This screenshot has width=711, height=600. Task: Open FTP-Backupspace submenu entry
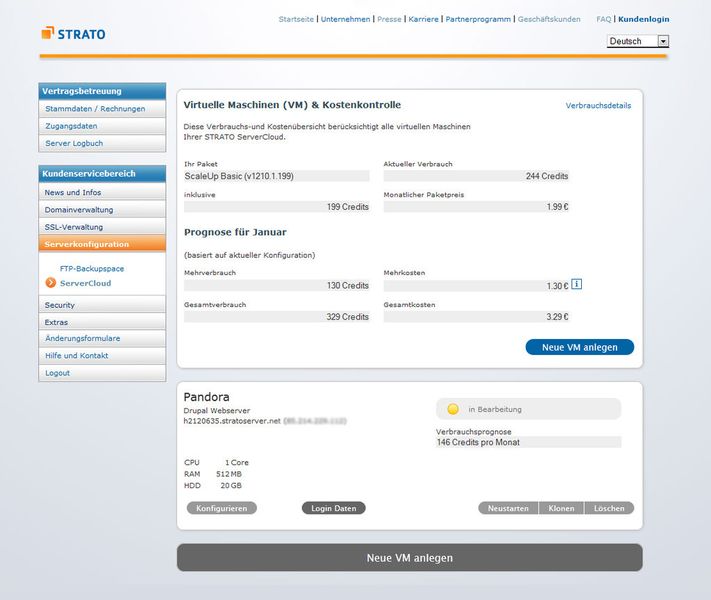pyautogui.click(x=92, y=268)
